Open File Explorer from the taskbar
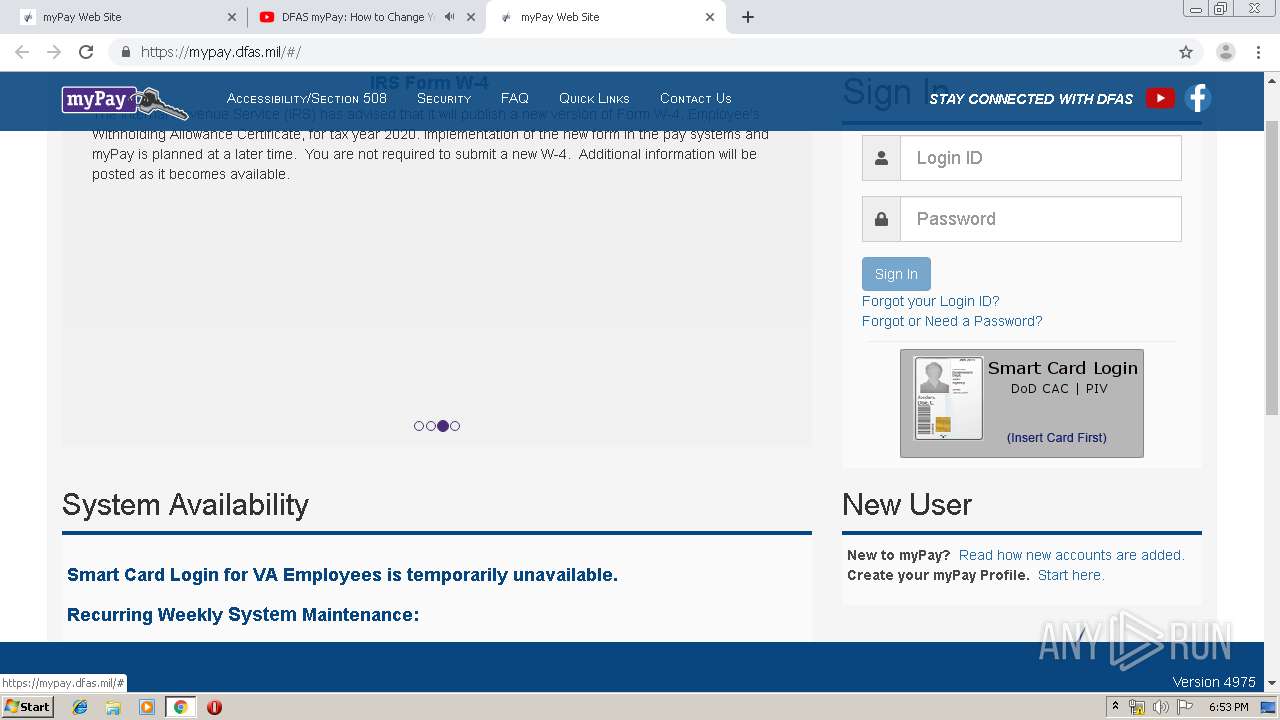Viewport: 1280px width, 720px height. [x=113, y=707]
